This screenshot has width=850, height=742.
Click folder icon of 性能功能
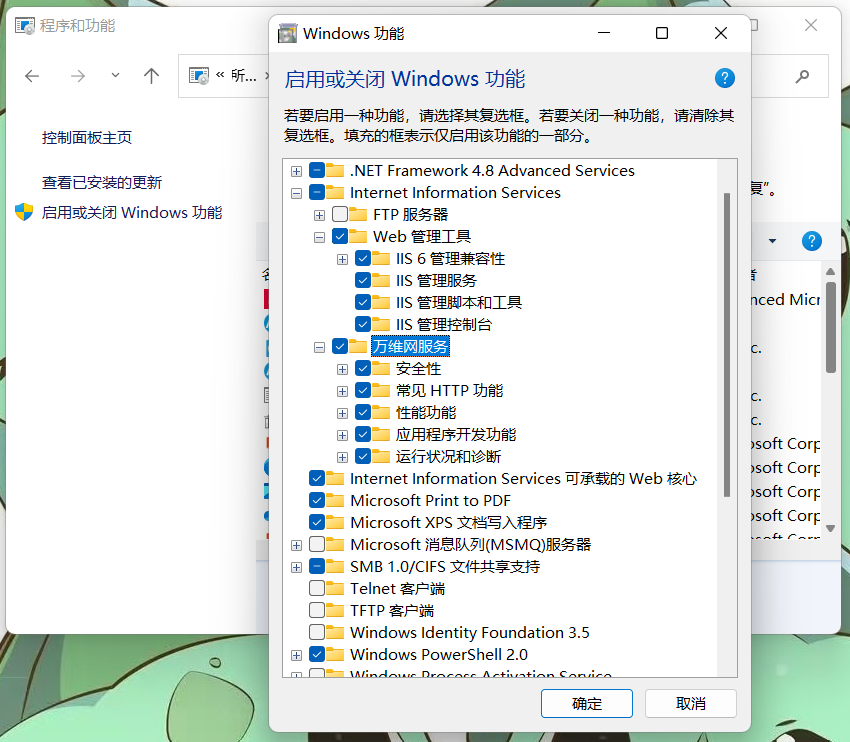(x=381, y=412)
